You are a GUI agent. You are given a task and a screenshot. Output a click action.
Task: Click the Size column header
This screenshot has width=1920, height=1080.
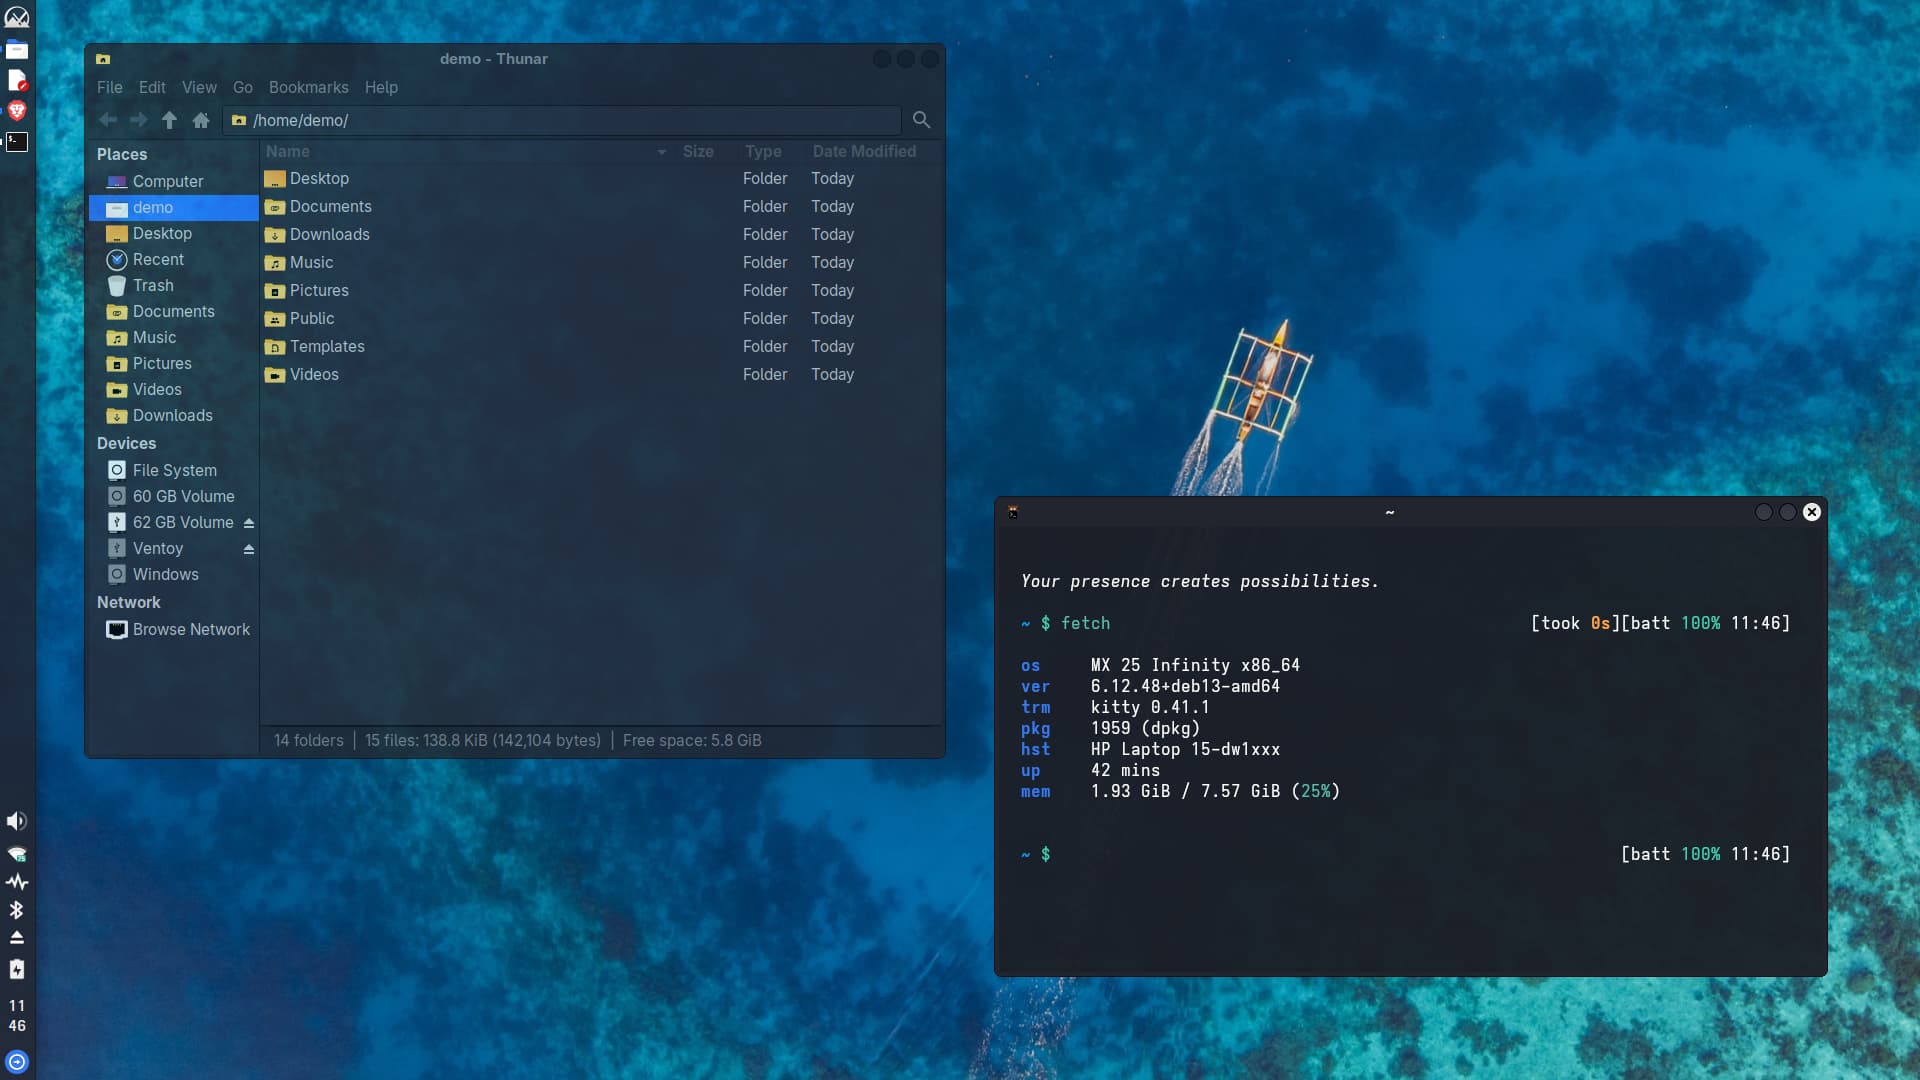[698, 151]
